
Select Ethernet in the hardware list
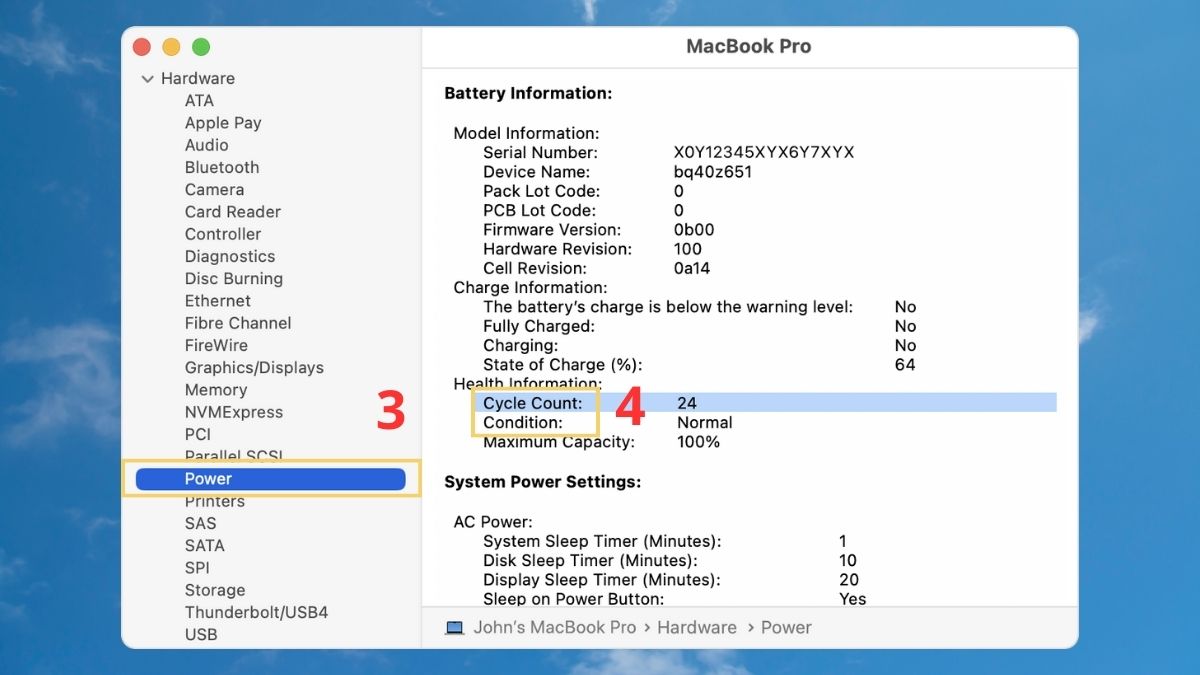pyautogui.click(x=217, y=300)
